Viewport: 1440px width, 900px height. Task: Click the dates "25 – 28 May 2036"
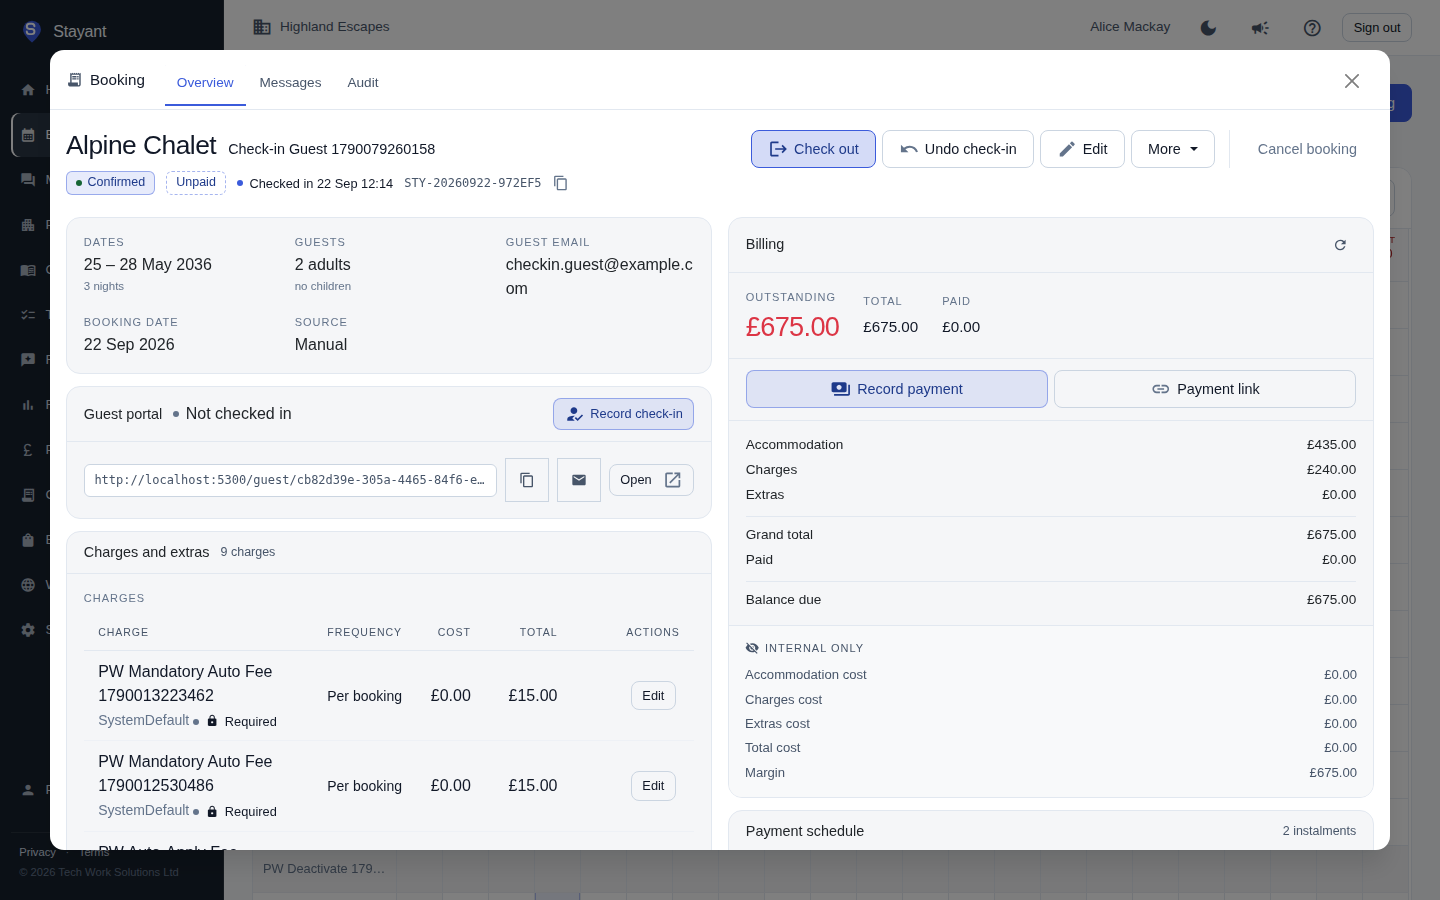click(x=148, y=265)
